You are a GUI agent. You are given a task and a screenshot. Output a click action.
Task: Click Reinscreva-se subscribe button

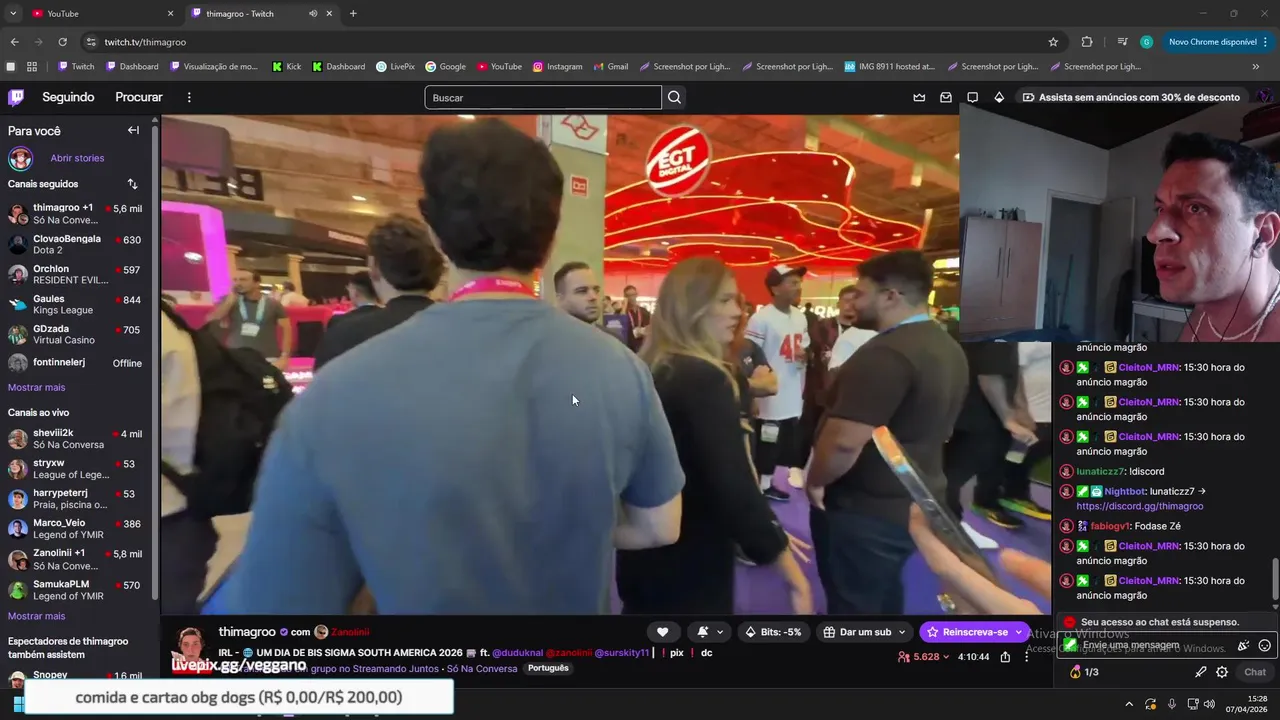point(967,632)
